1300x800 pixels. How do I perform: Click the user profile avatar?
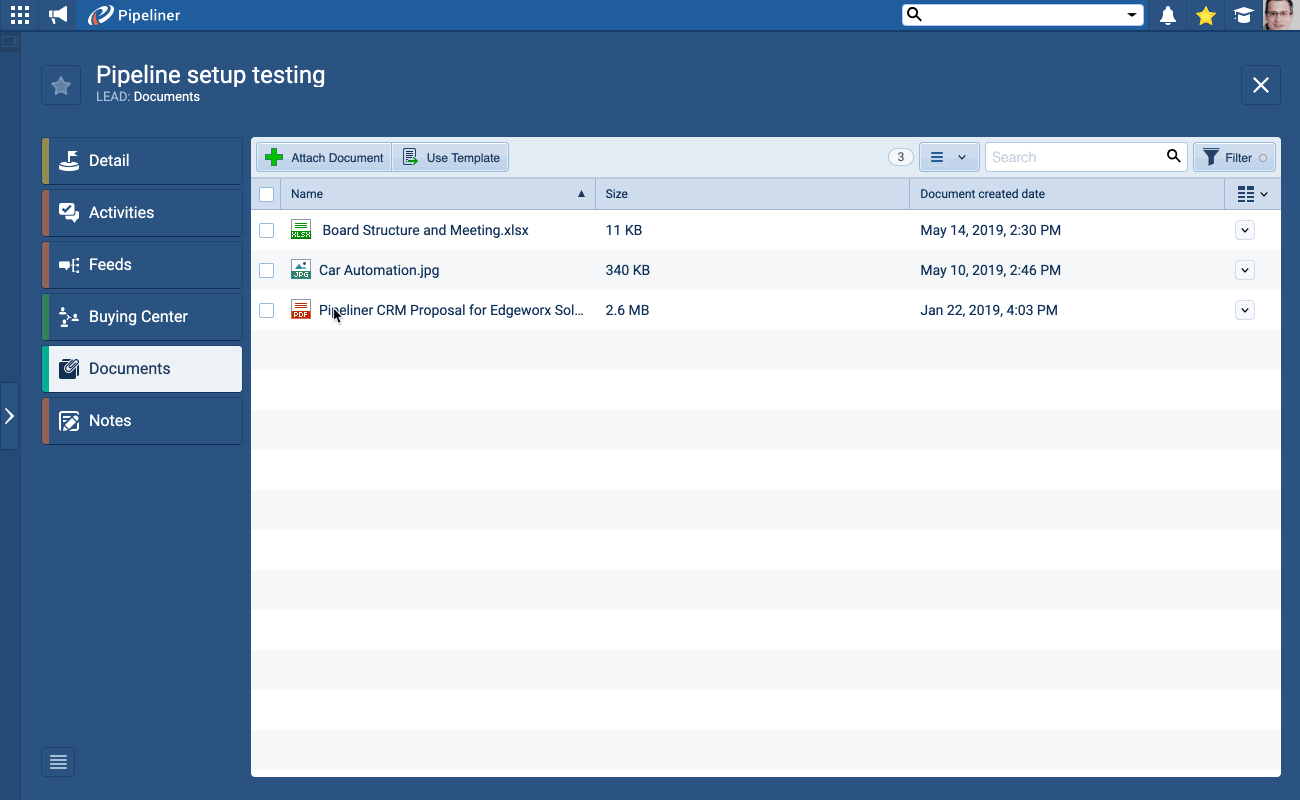(1280, 15)
